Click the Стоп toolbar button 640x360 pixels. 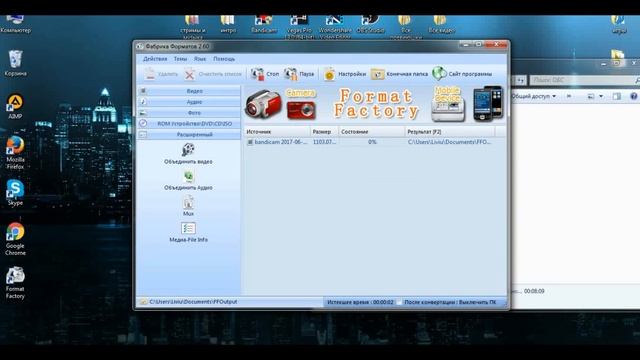click(265, 74)
